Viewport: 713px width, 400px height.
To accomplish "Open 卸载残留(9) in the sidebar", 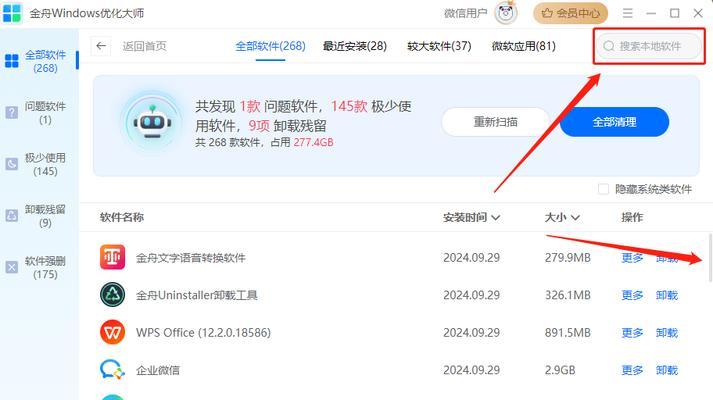I will point(38,215).
